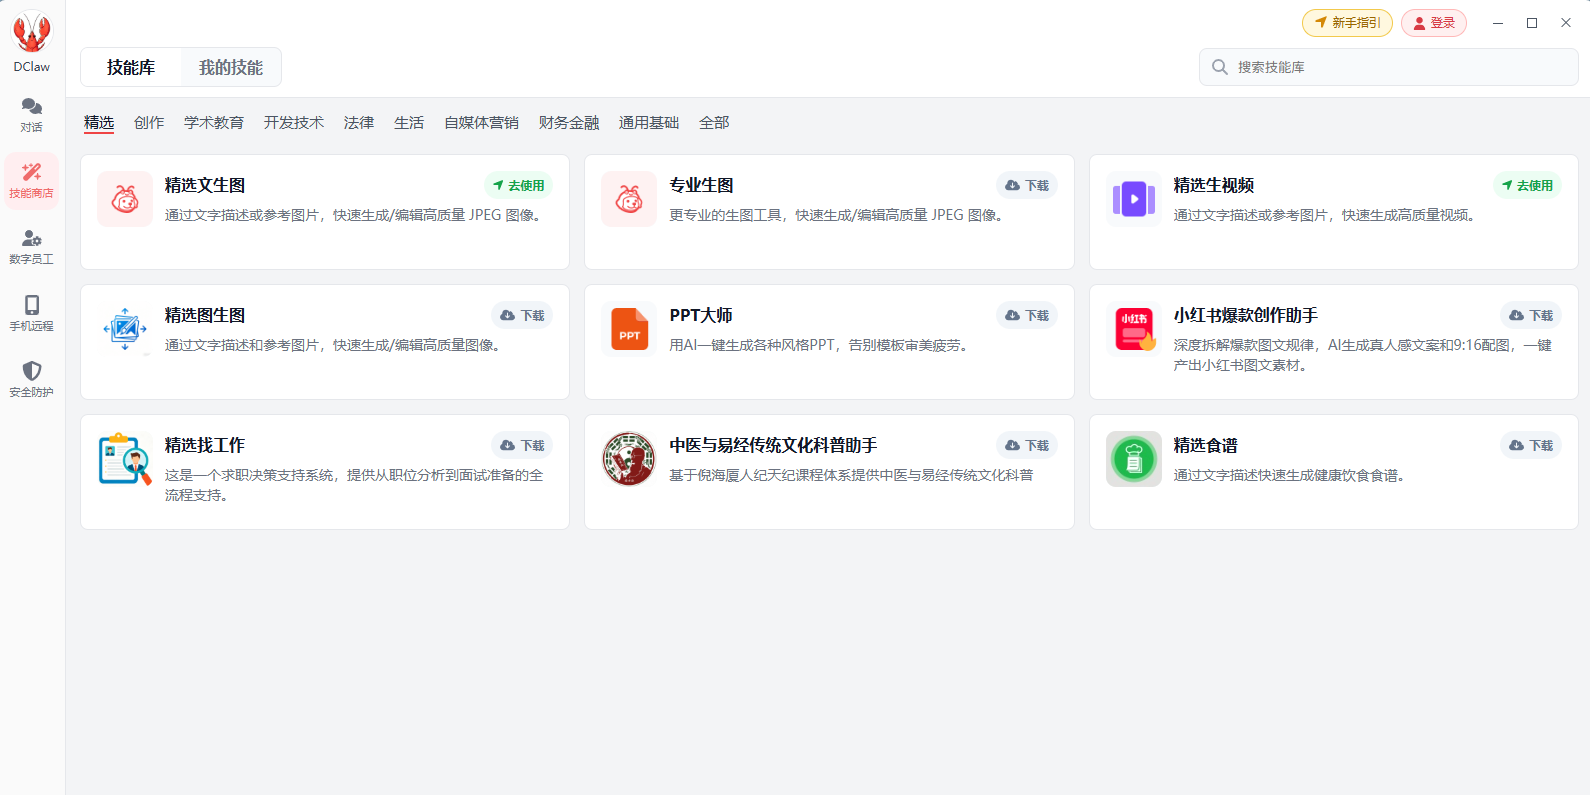Open the 安全防护 shield icon
The height and width of the screenshot is (795, 1590).
32,371
